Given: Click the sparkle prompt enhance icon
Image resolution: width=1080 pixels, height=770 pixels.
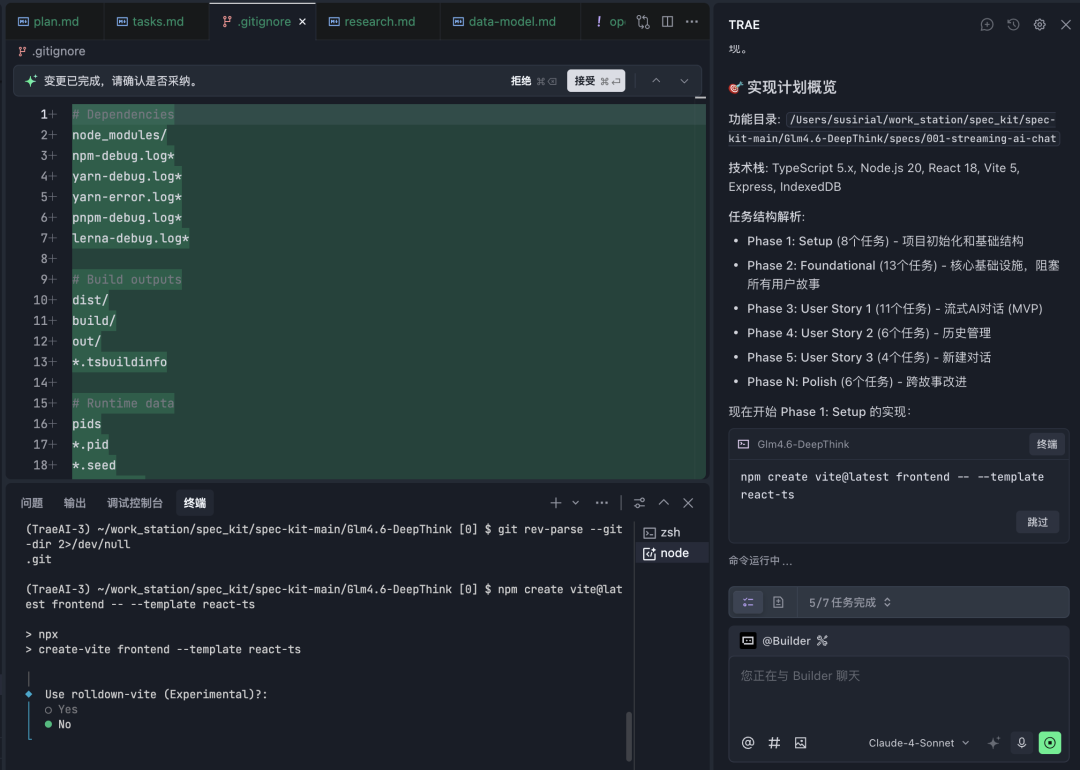Looking at the screenshot, I should tap(993, 742).
